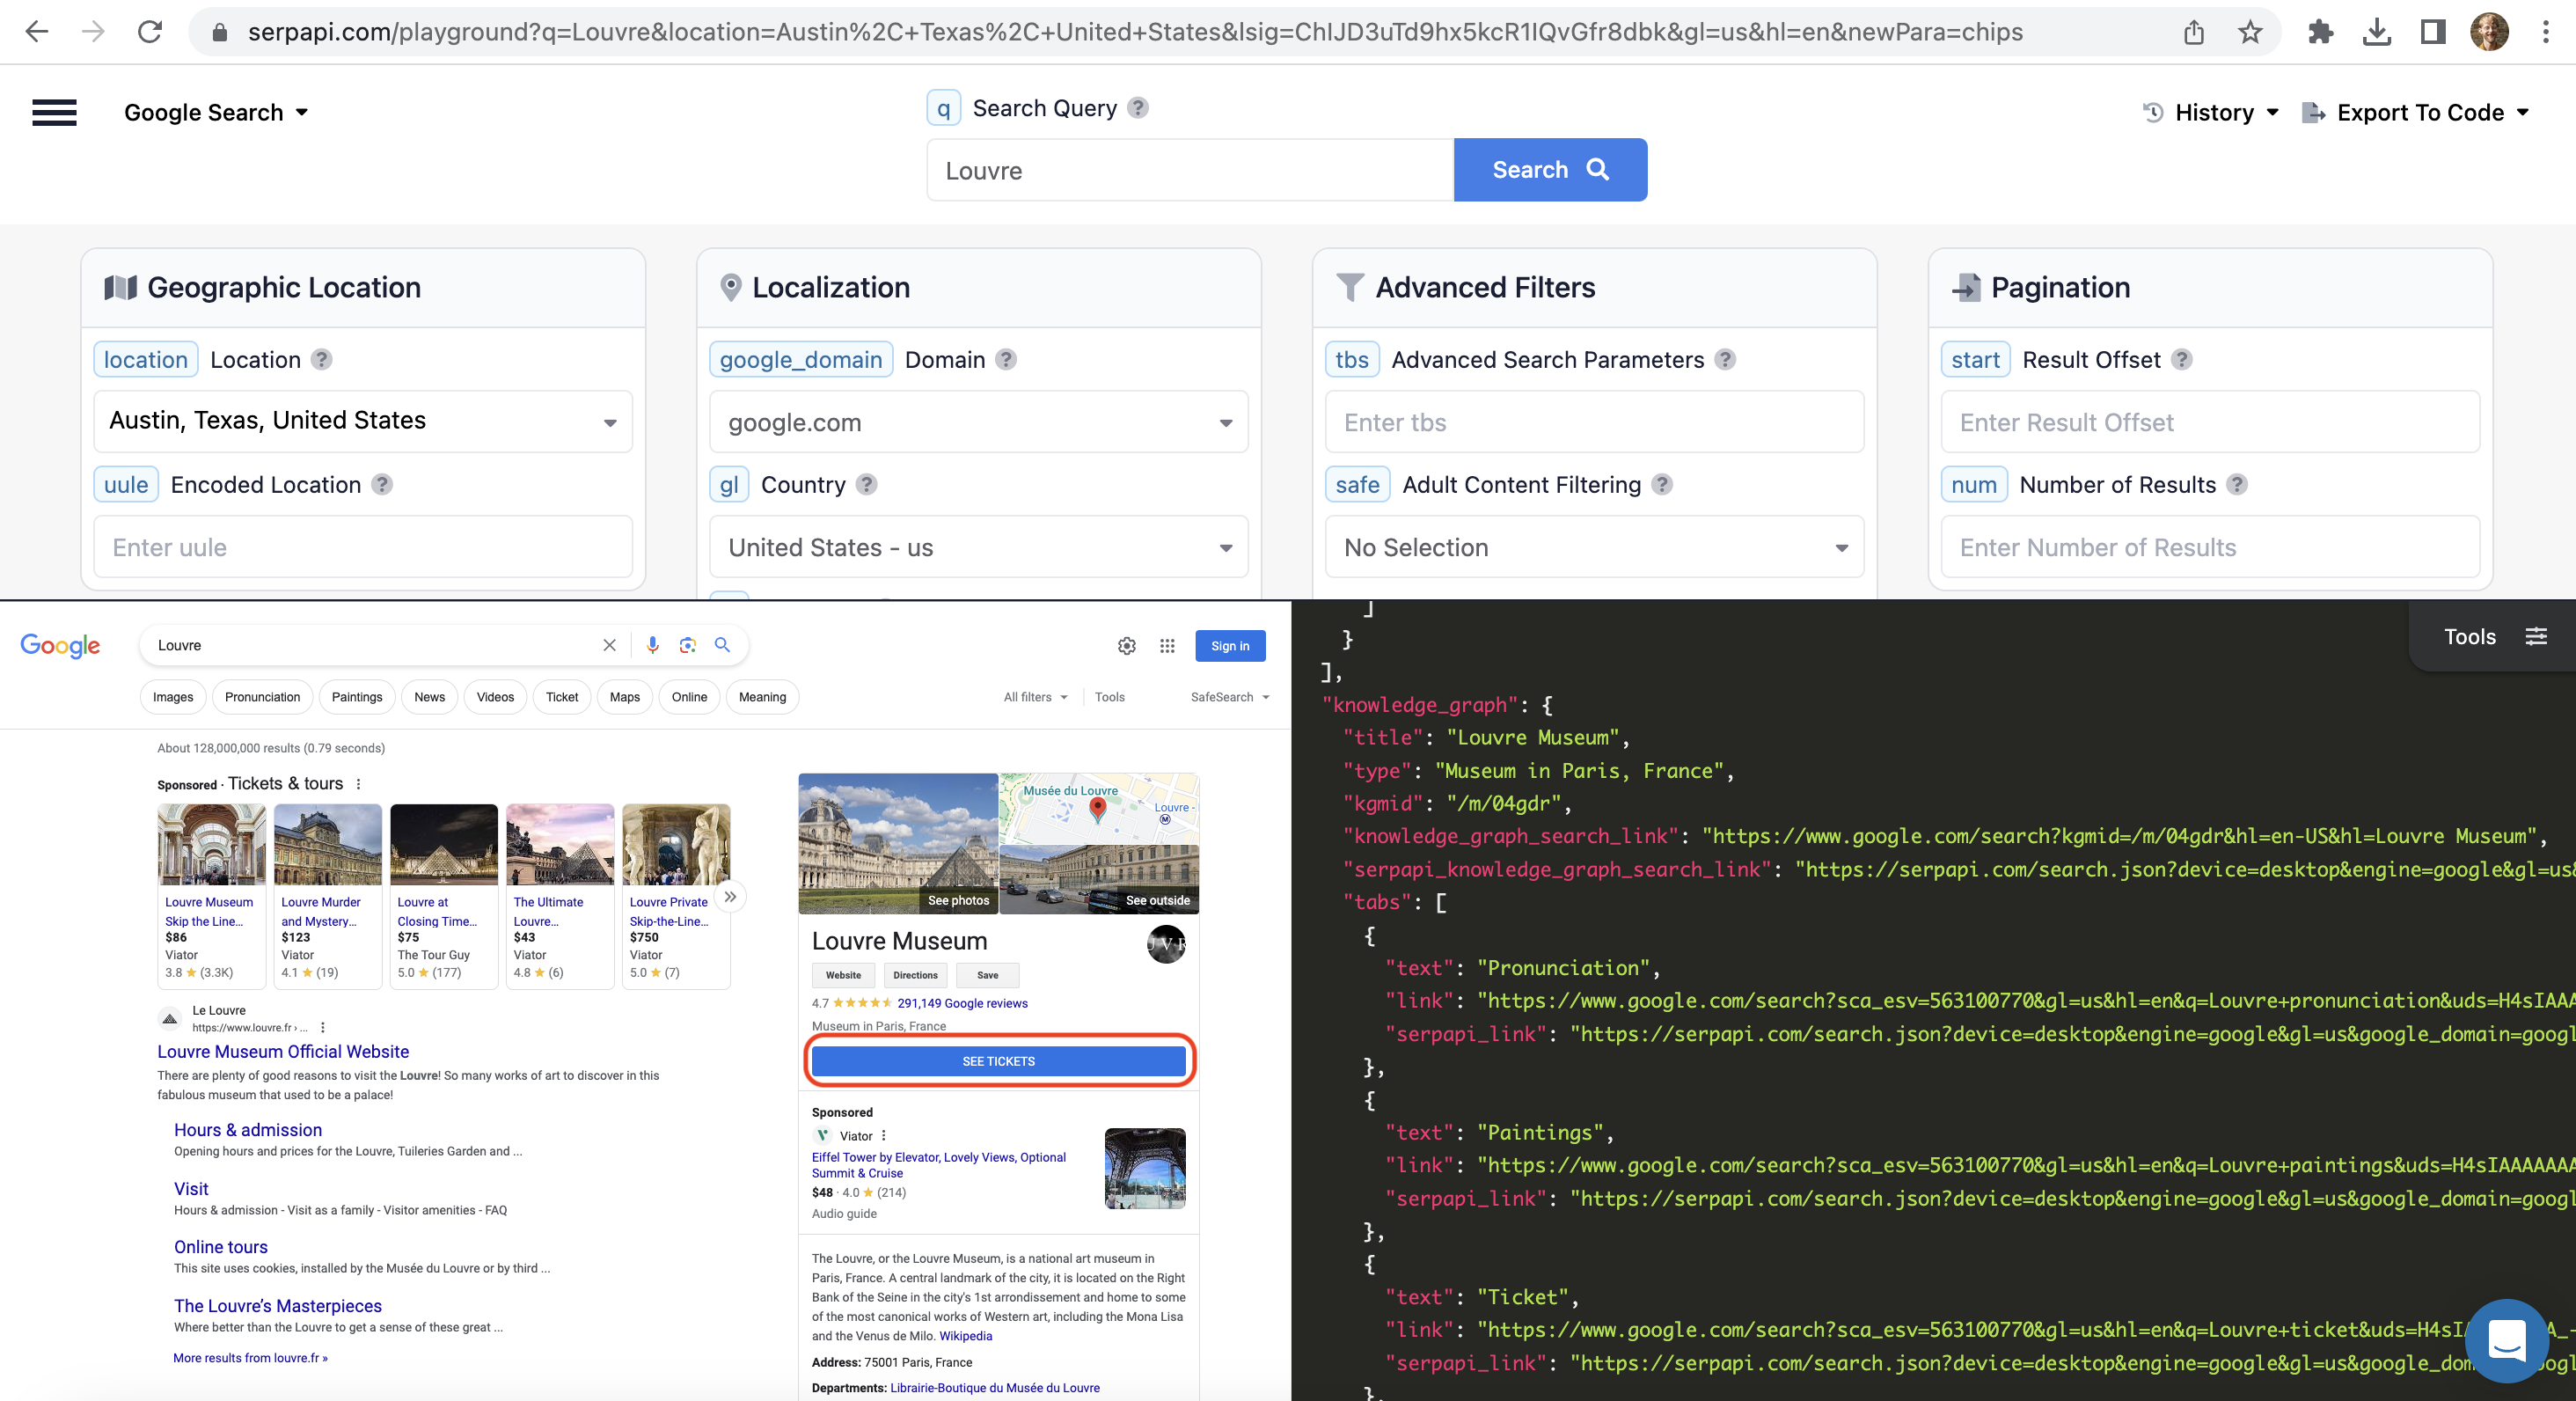
Task: Switch to the Paintings search tab
Action: coord(357,697)
